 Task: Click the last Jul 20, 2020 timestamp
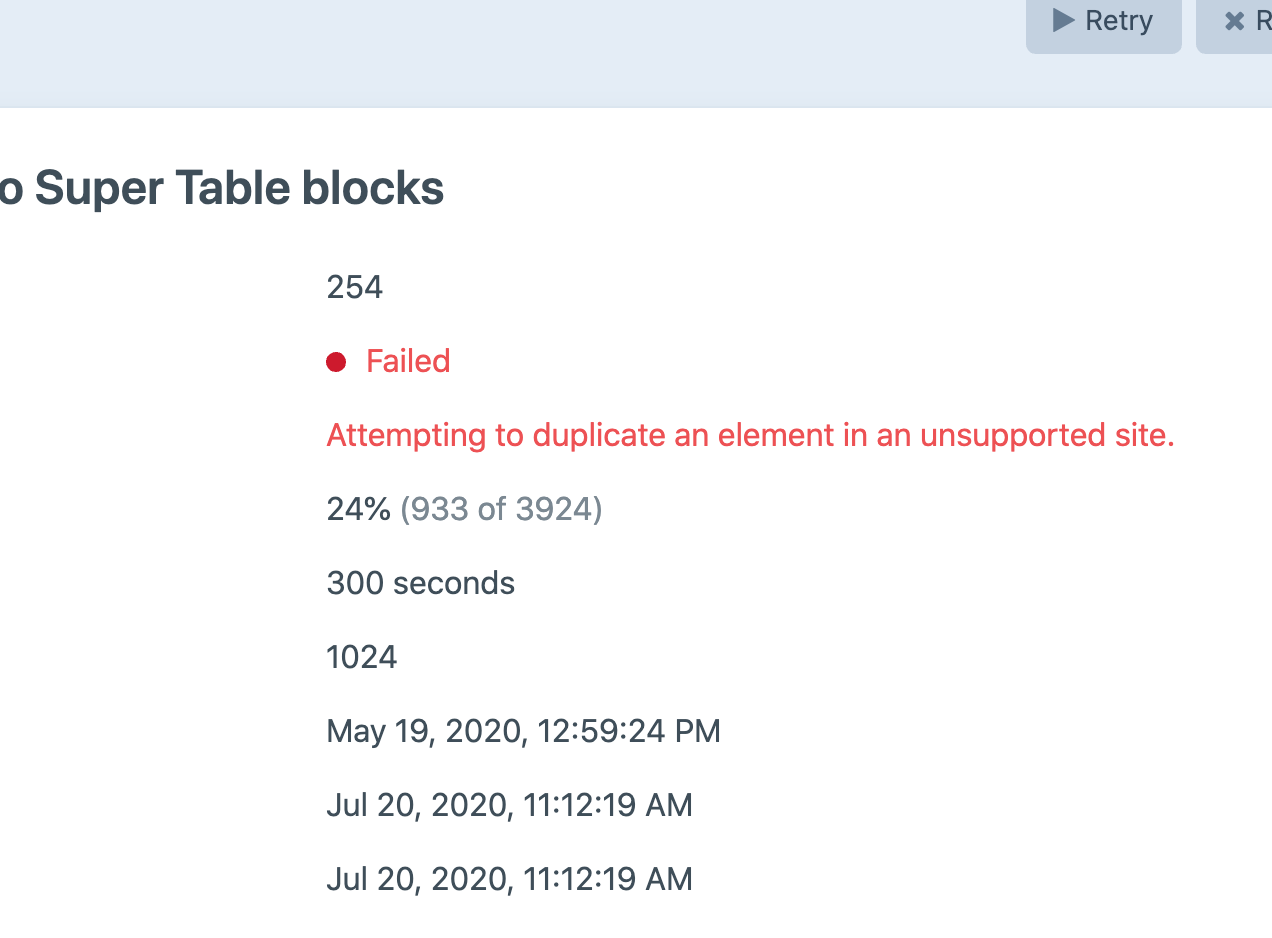(x=509, y=879)
